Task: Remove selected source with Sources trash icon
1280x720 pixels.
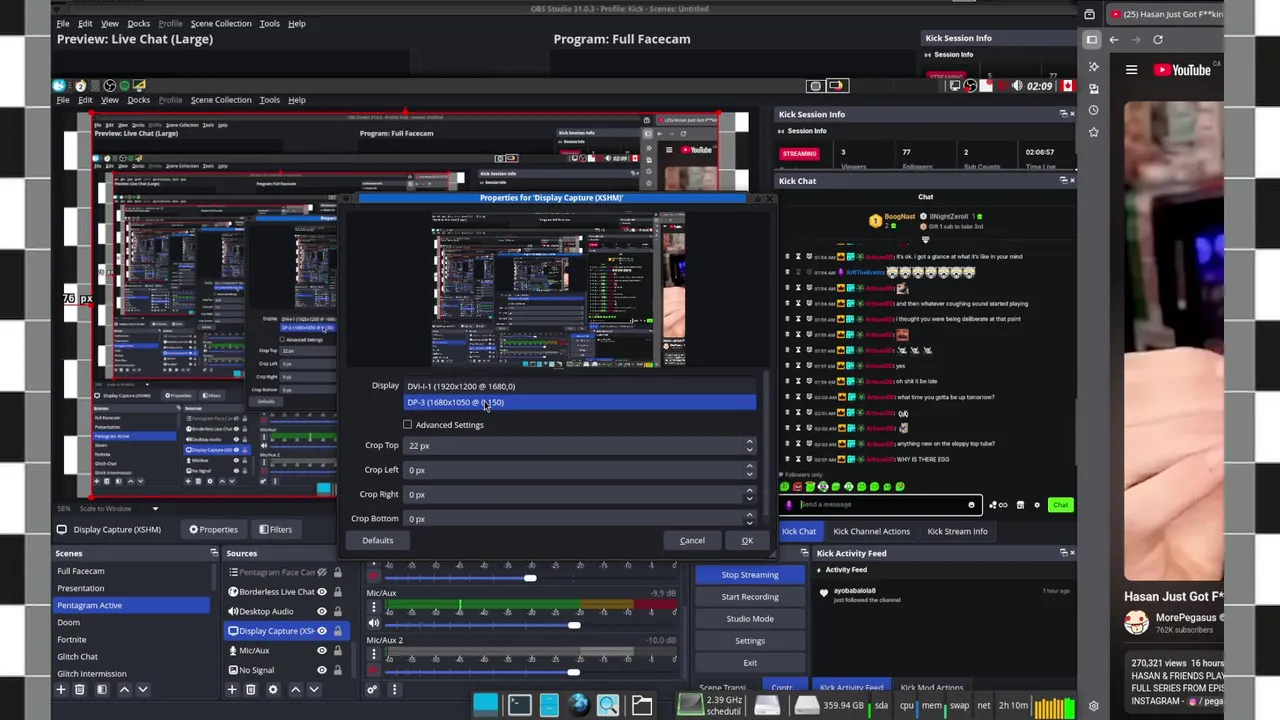Action: [251, 689]
